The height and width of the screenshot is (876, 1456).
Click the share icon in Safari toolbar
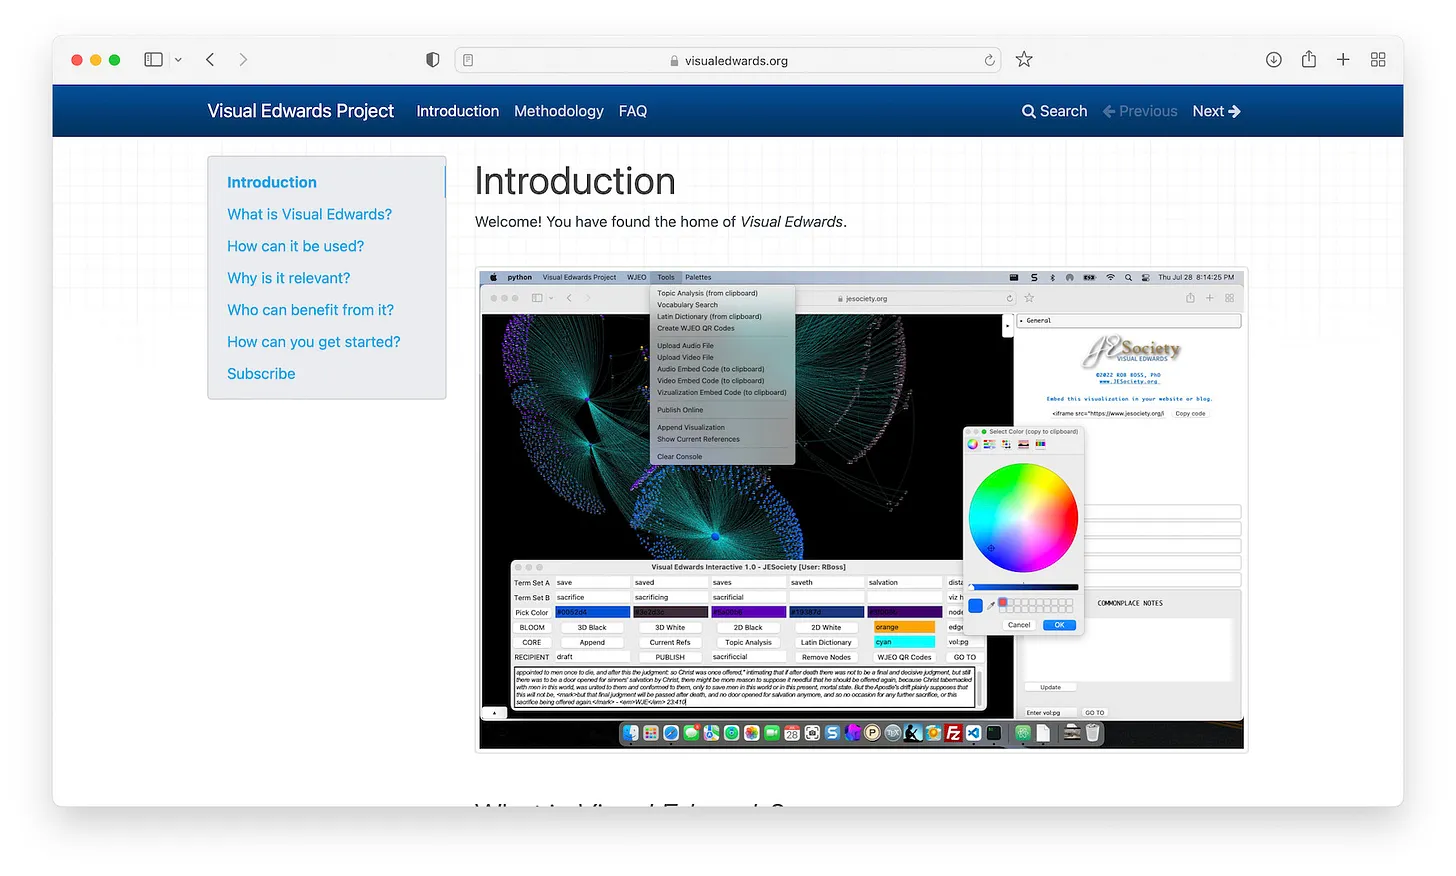[1308, 60]
